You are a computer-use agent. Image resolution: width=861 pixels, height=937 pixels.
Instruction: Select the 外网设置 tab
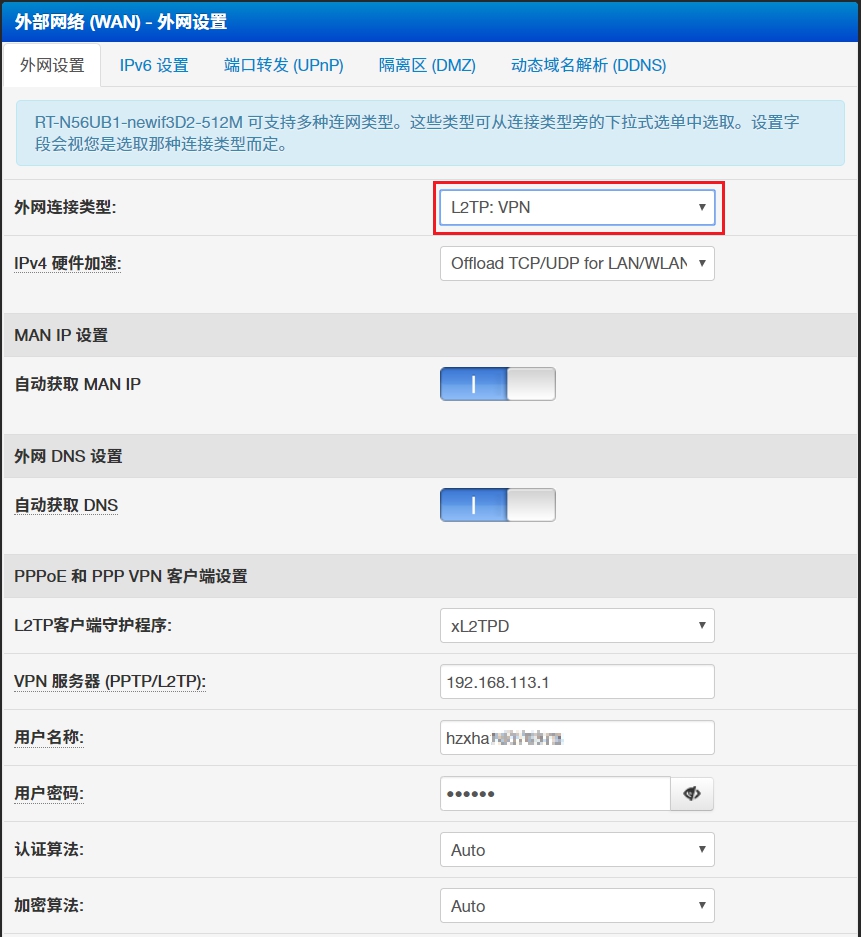point(51,65)
